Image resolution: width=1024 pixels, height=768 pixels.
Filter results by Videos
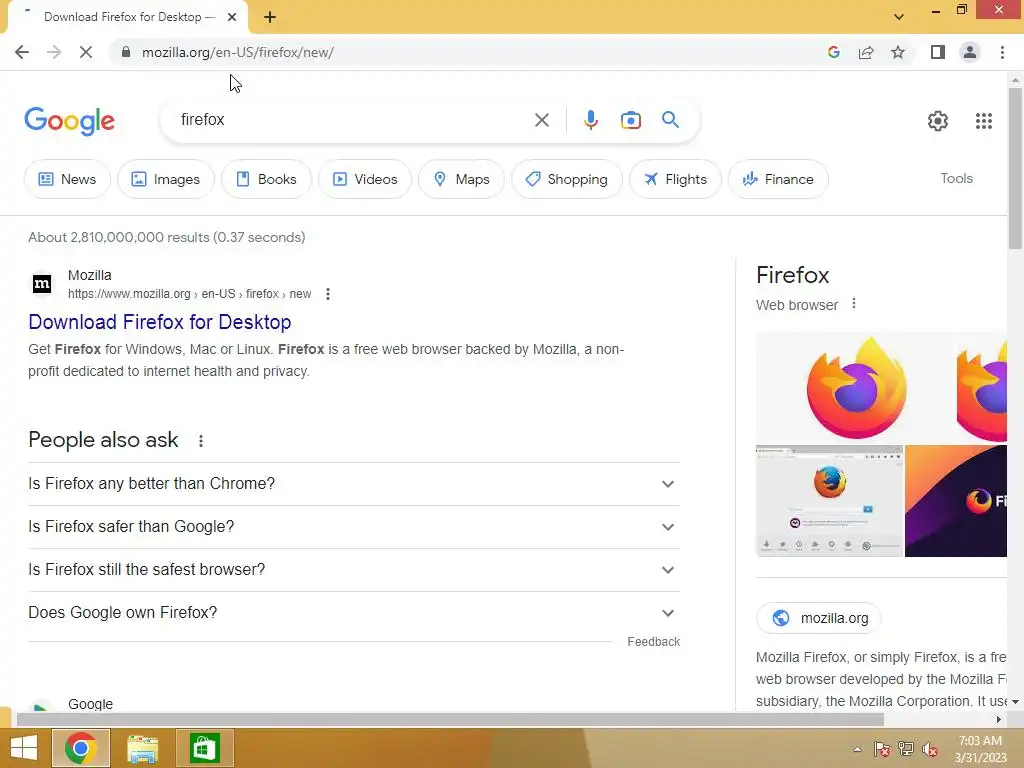pyautogui.click(x=365, y=179)
